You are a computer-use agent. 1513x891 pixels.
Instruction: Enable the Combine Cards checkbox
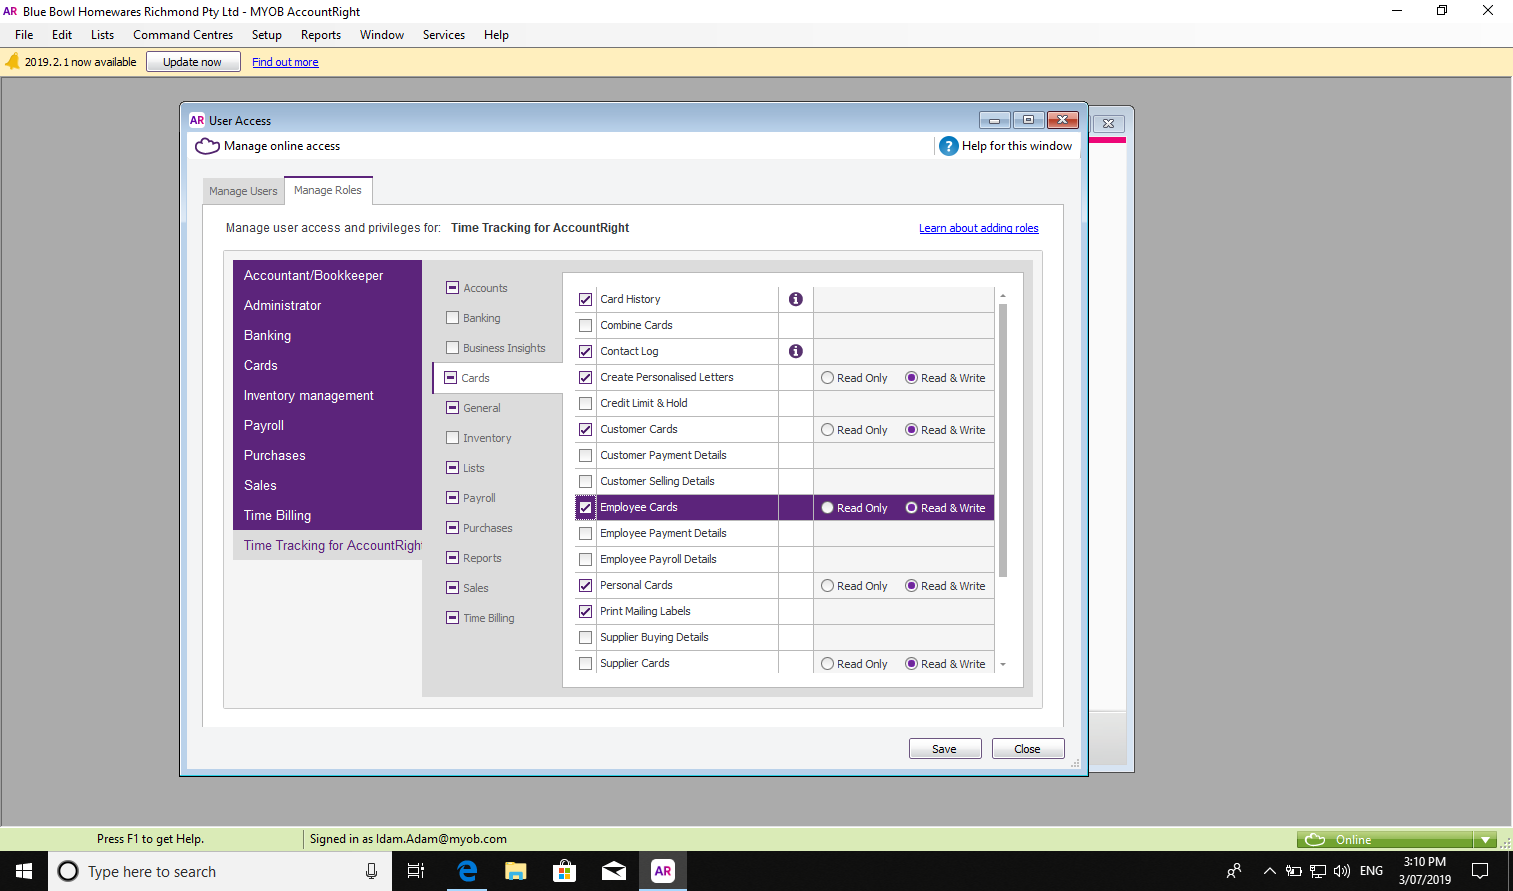pos(586,325)
